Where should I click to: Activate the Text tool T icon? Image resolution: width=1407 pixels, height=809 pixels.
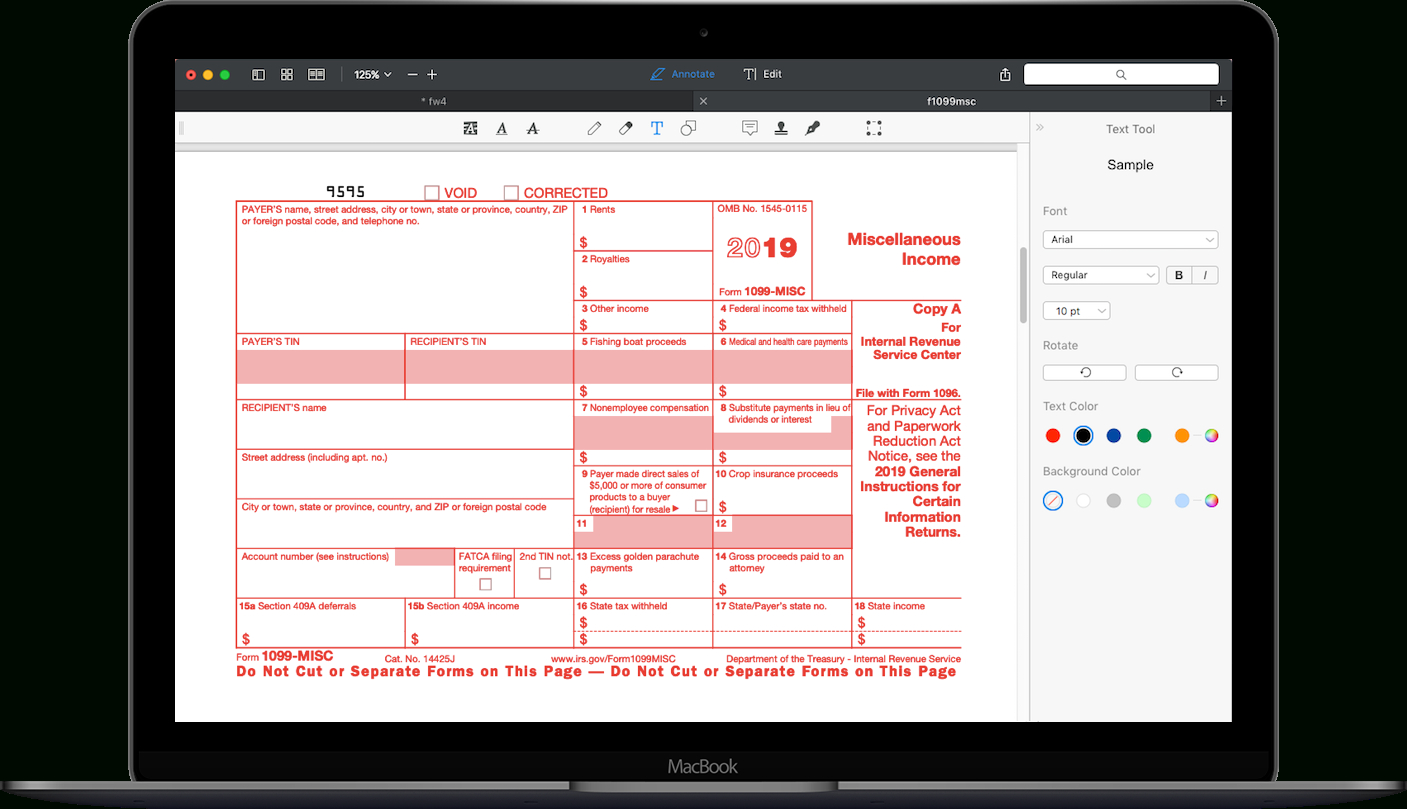point(657,128)
